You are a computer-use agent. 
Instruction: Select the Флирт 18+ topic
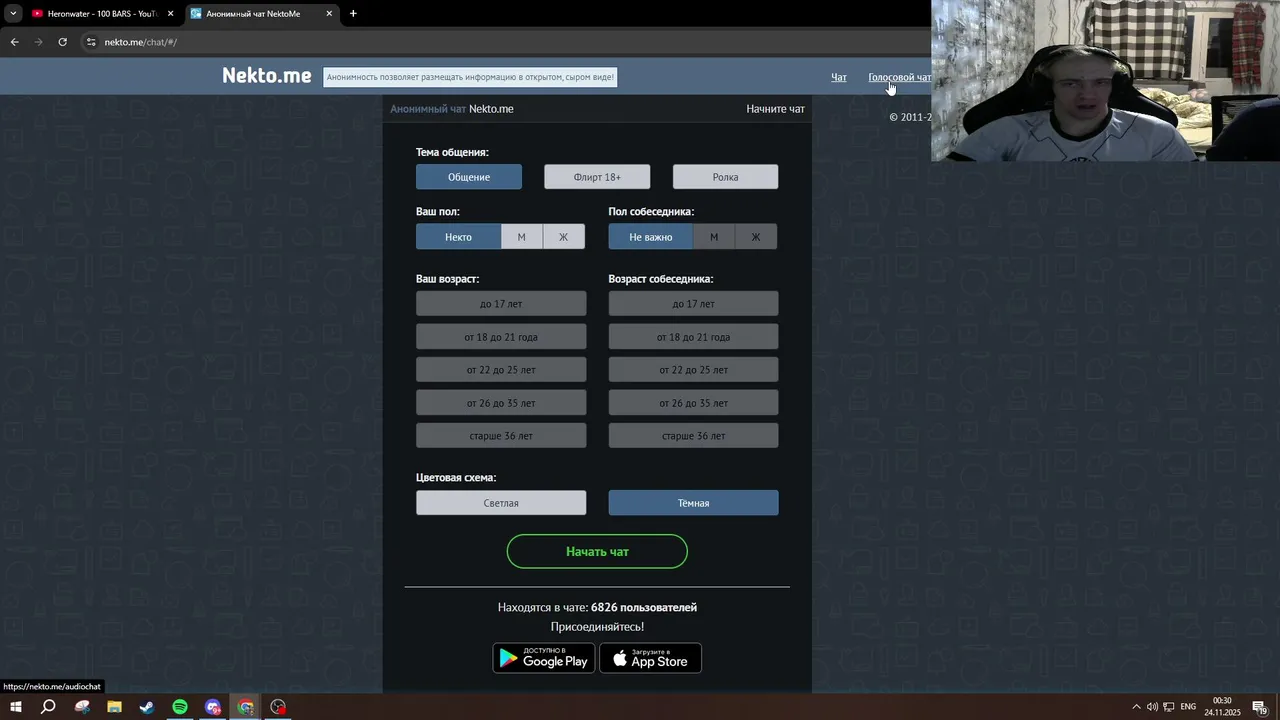click(x=597, y=177)
